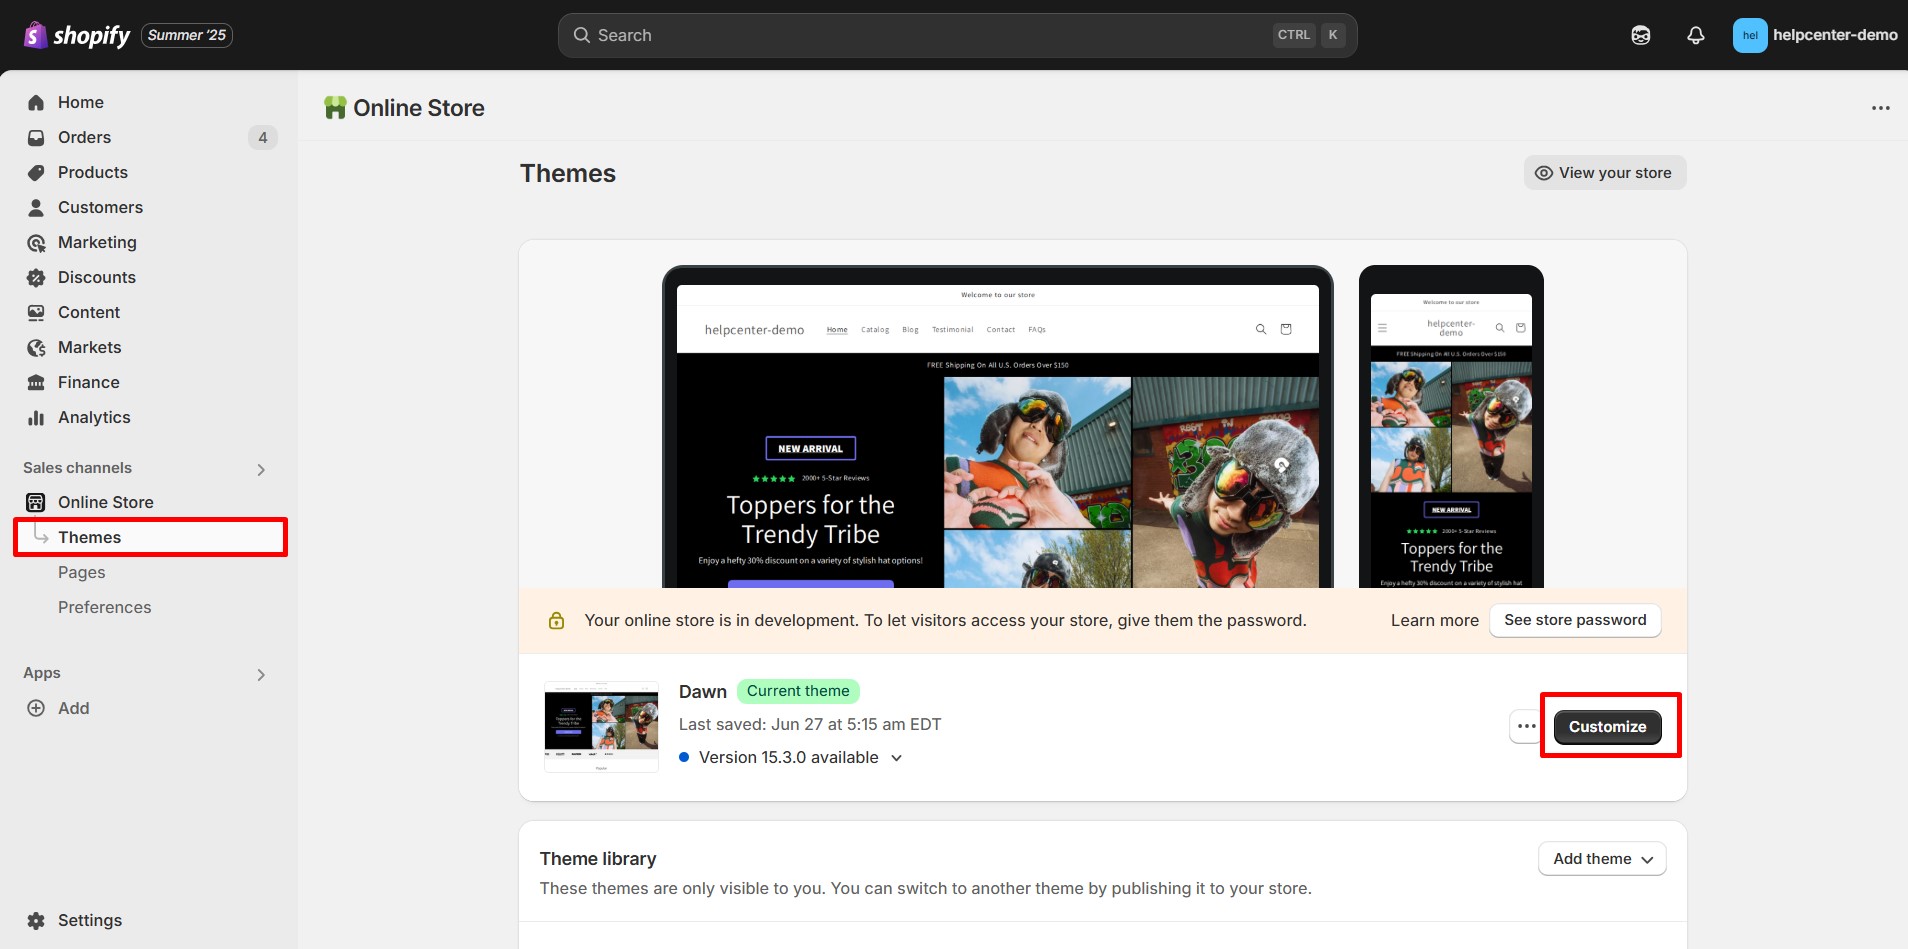Expand the Sales channels chevron
The height and width of the screenshot is (949, 1908).
point(261,469)
